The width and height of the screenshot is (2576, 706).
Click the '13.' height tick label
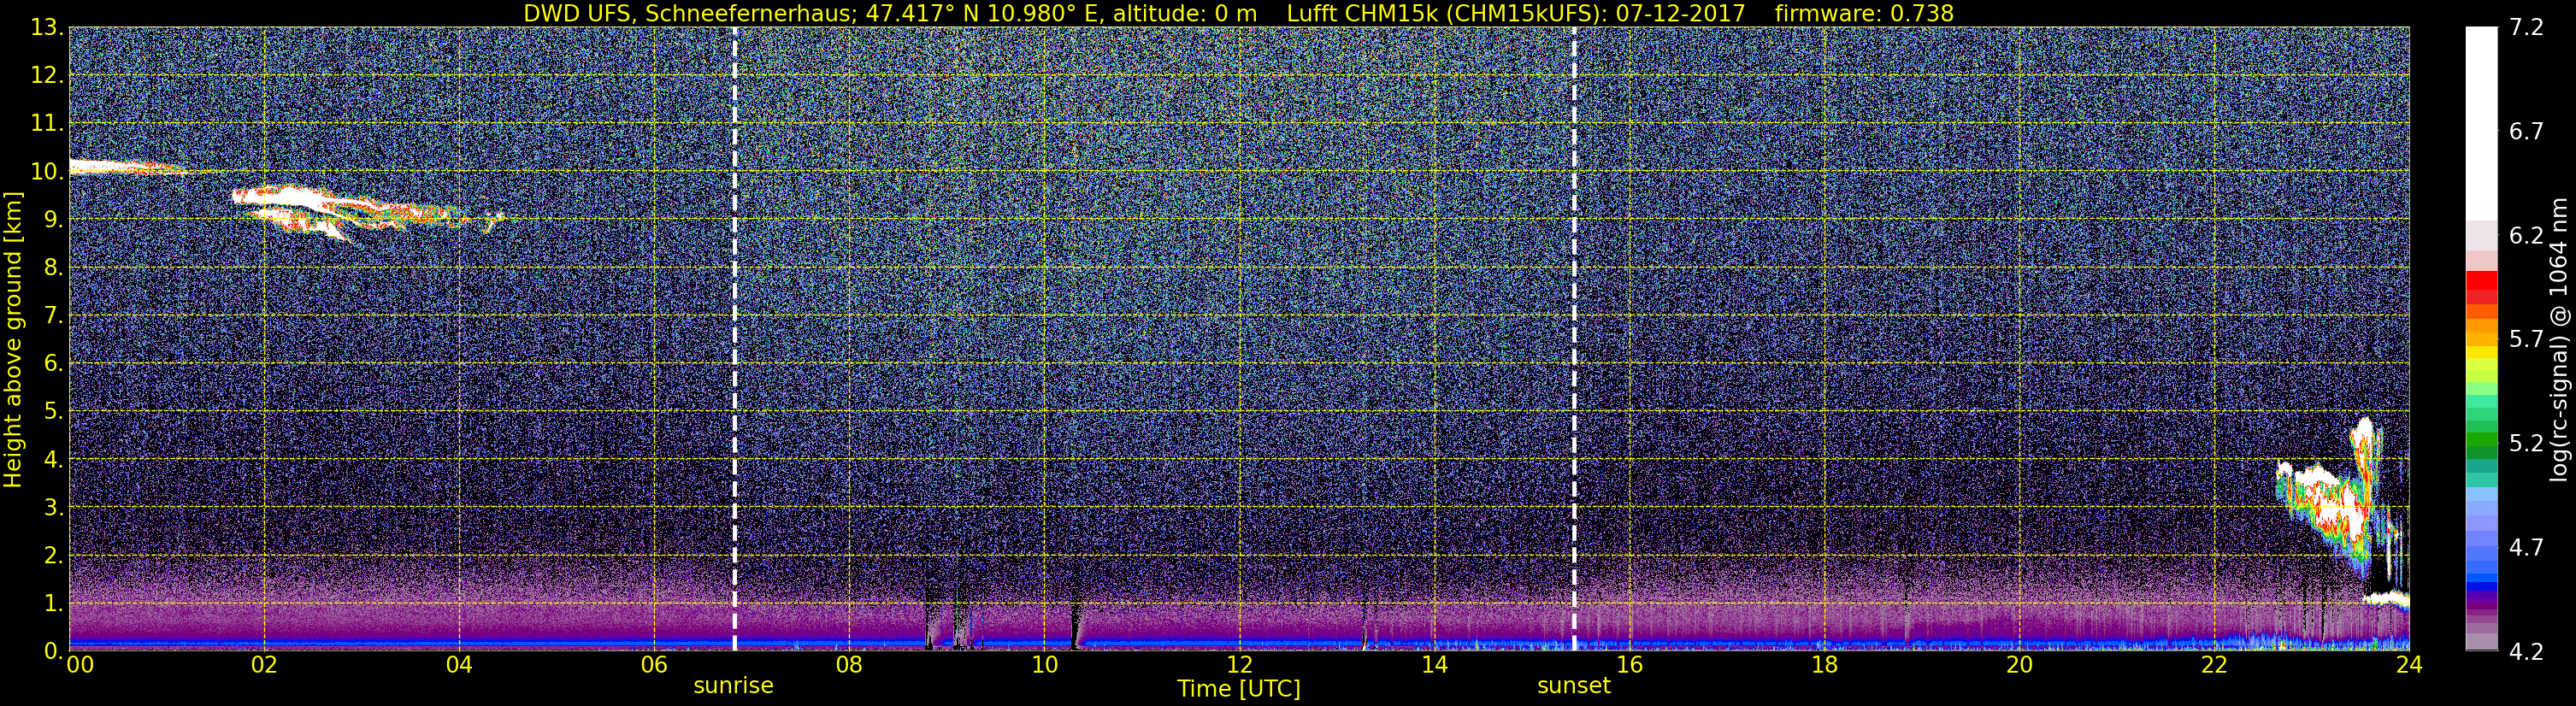point(46,28)
